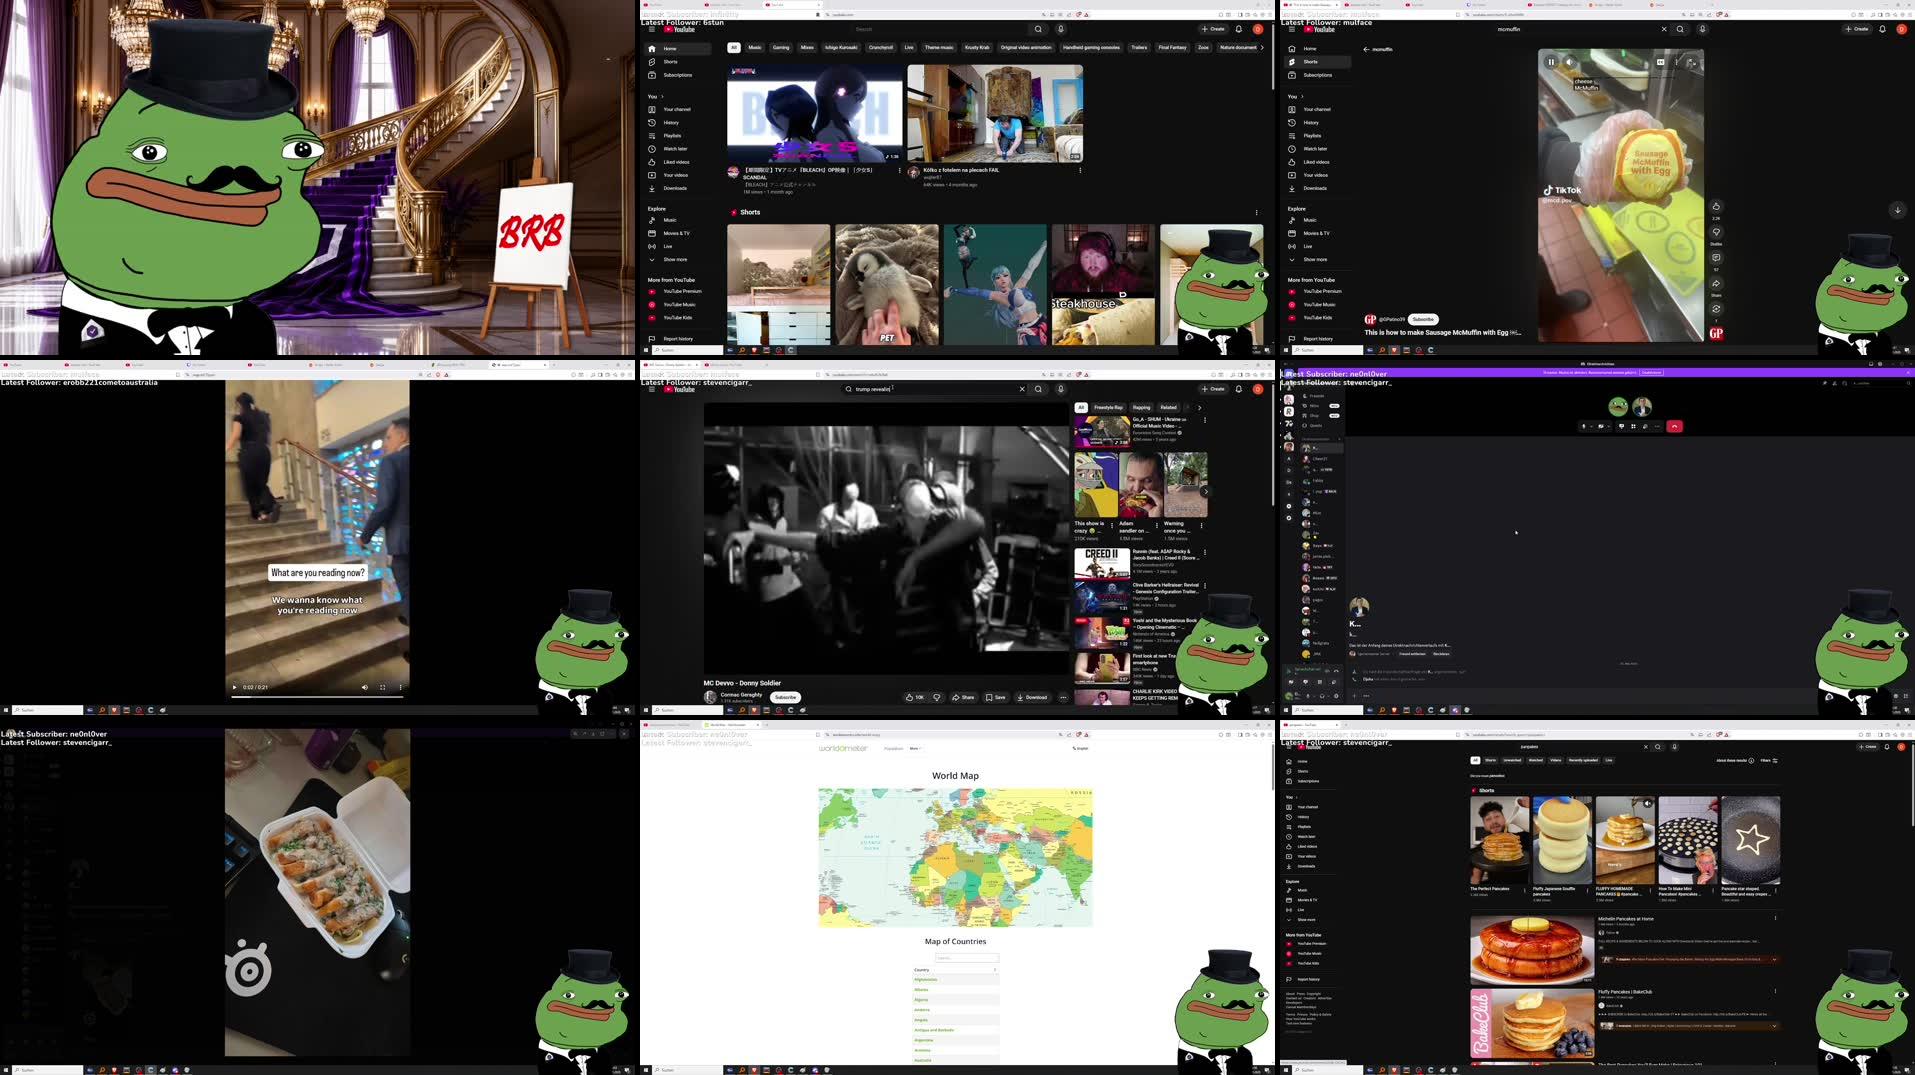Subscribe to the channel under the McMuffin short

(1423, 319)
